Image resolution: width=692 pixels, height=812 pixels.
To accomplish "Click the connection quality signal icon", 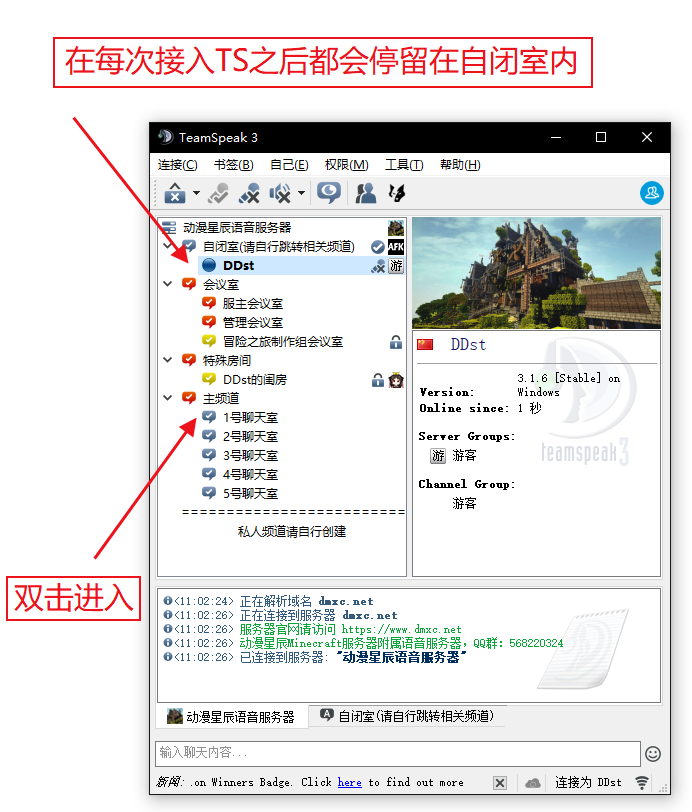I will click(x=642, y=782).
